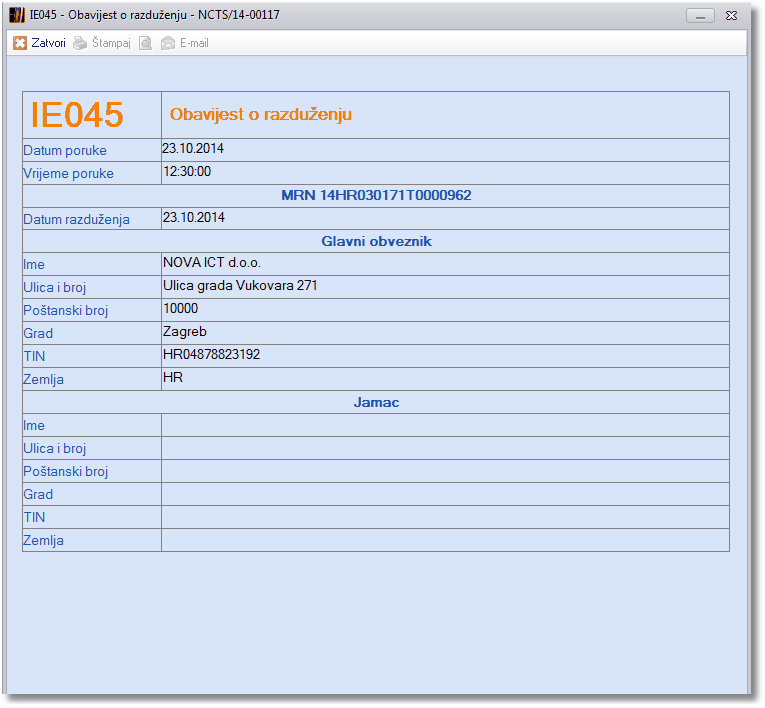Click the Vrijeme poruke label
The image size is (765, 708).
coord(68,173)
